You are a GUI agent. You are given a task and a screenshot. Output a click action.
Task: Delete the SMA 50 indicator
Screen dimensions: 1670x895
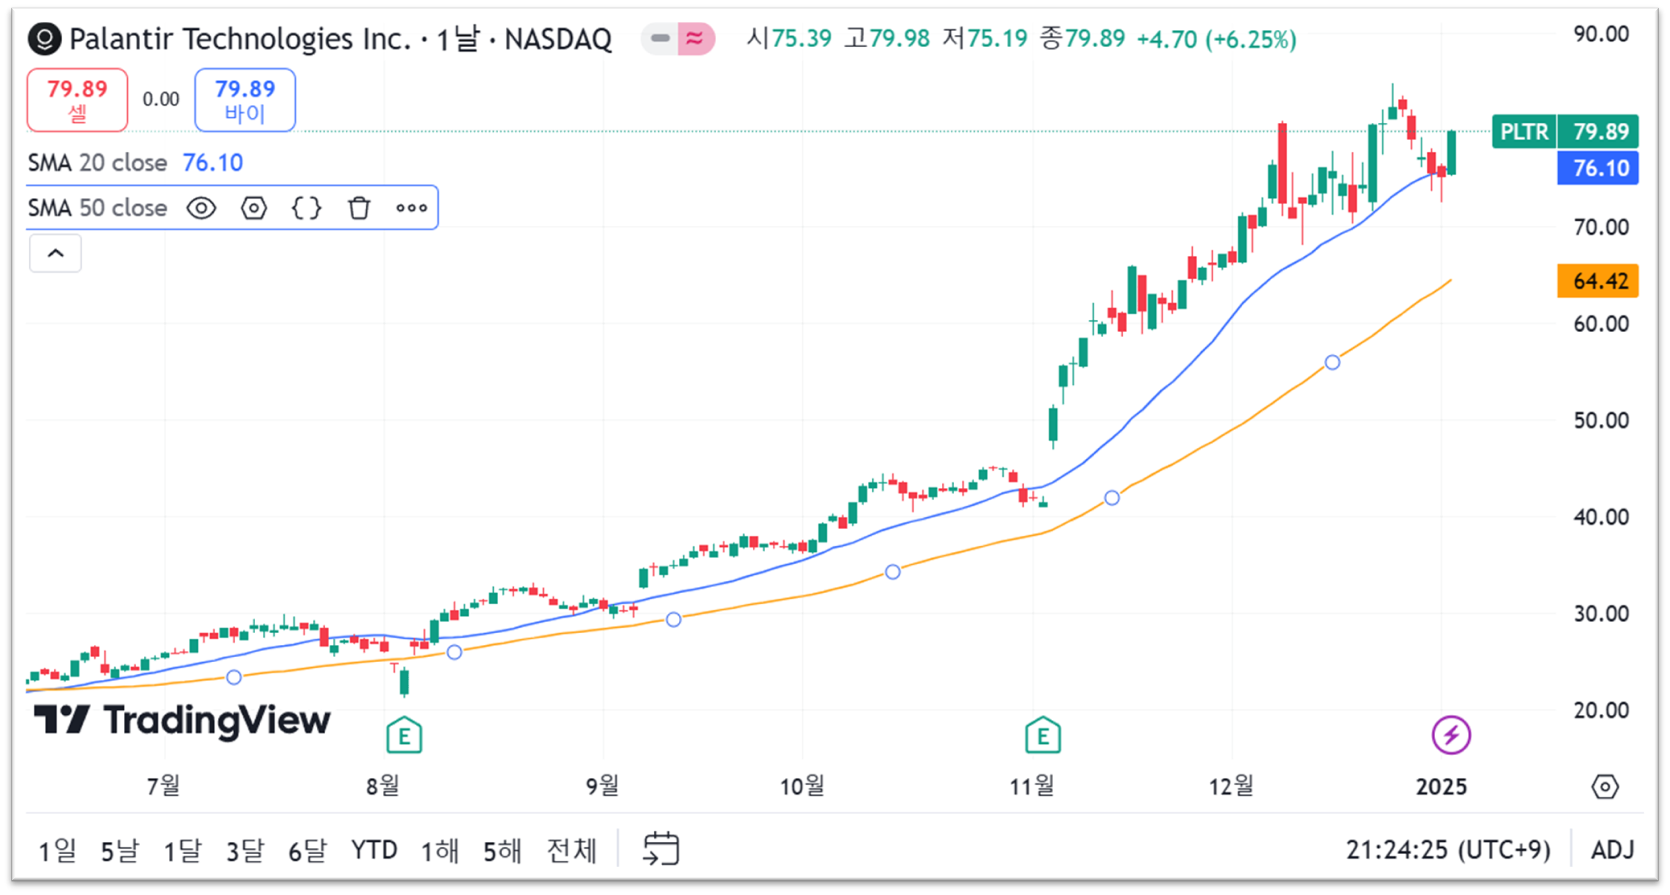[359, 208]
